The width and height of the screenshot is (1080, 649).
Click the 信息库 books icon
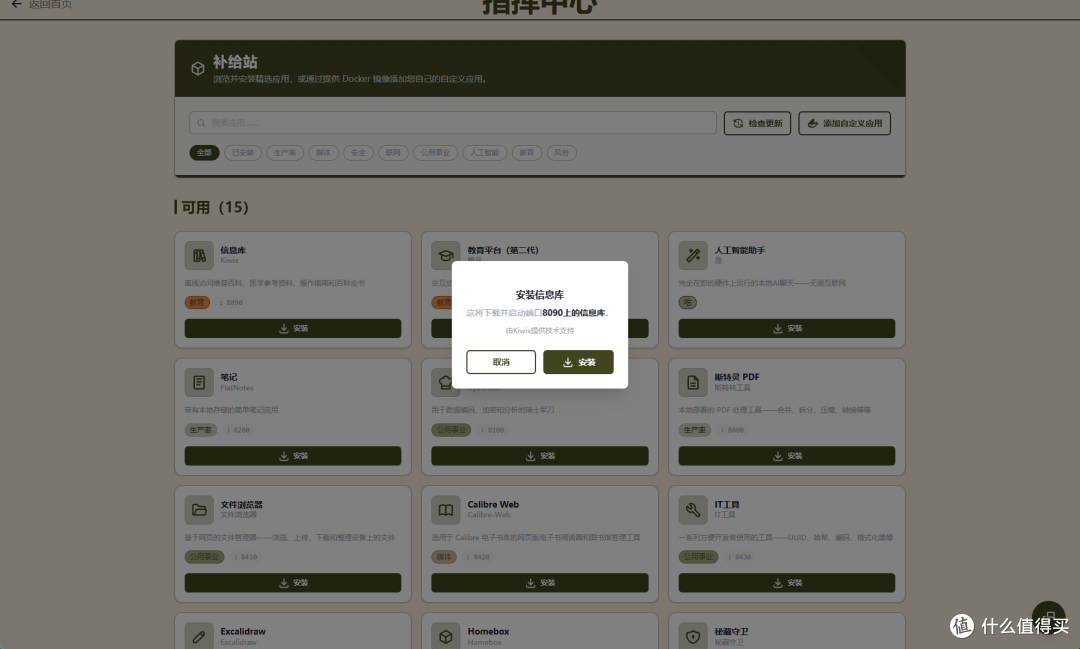click(199, 256)
